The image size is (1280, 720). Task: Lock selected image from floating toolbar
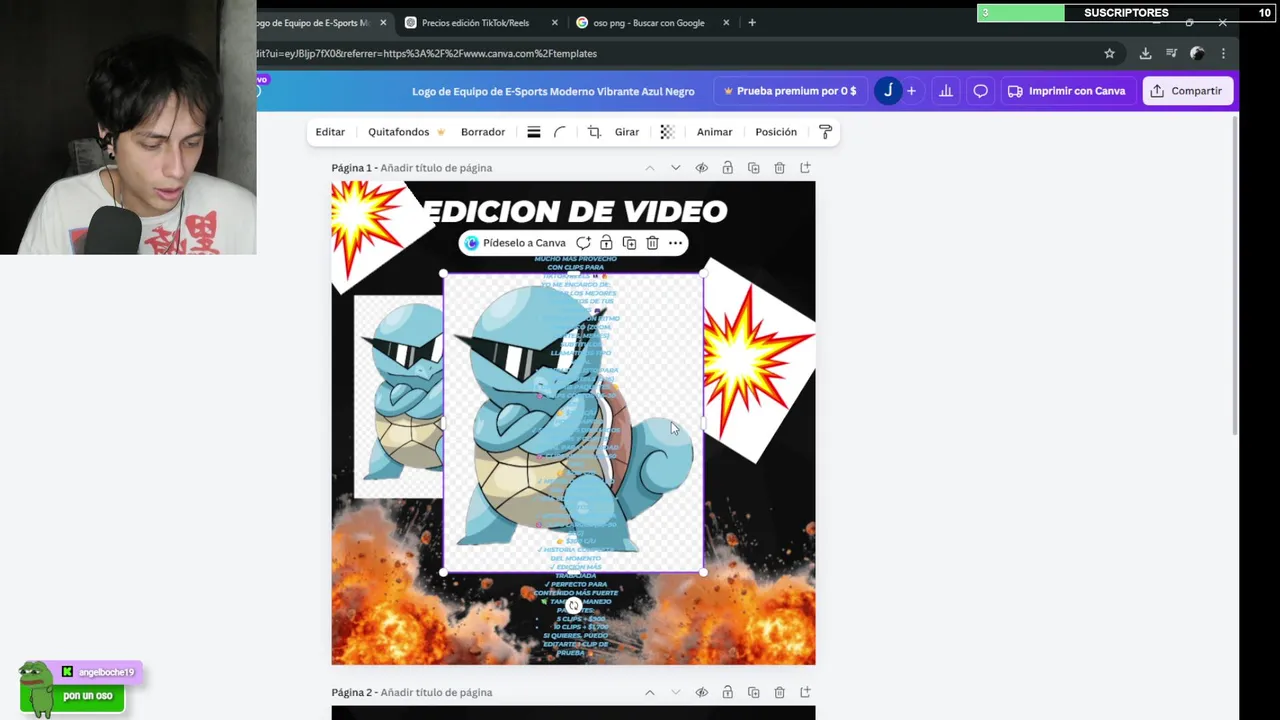click(606, 243)
